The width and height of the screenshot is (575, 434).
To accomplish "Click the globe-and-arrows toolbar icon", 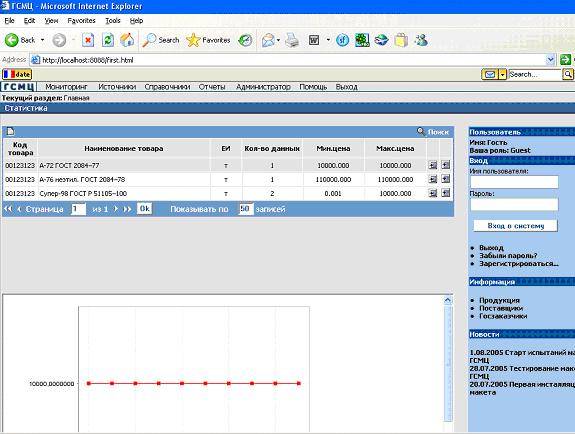I will [x=381, y=40].
